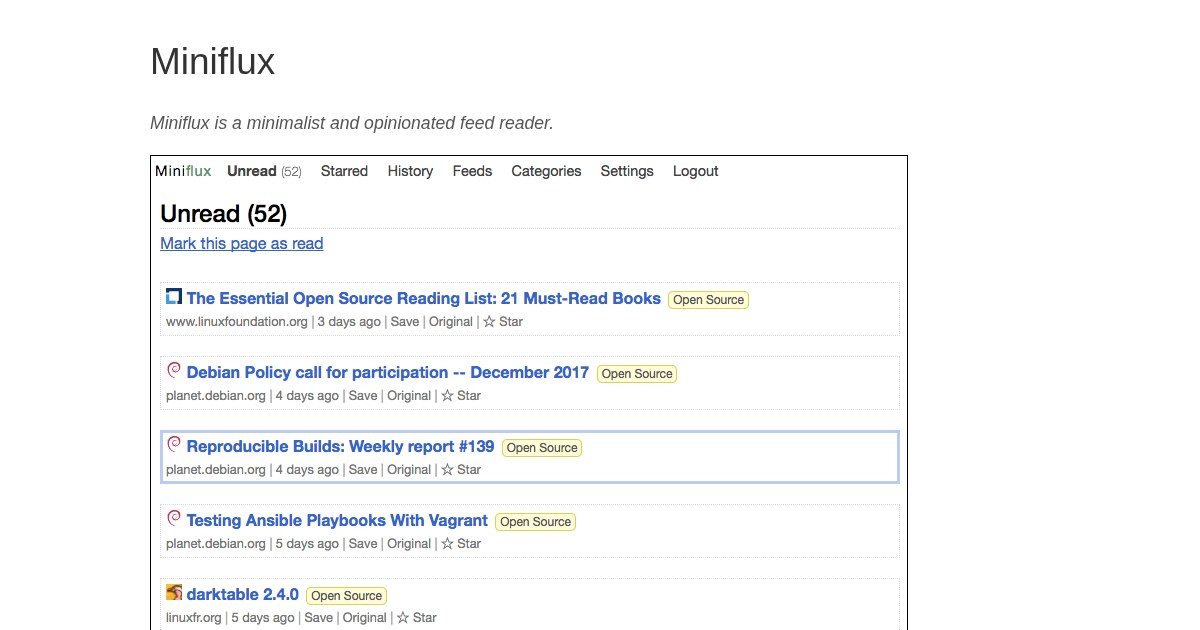The width and height of the screenshot is (1200, 630).
Task: Click '5 days ago' under Testing Ansible entry
Action: [307, 544]
